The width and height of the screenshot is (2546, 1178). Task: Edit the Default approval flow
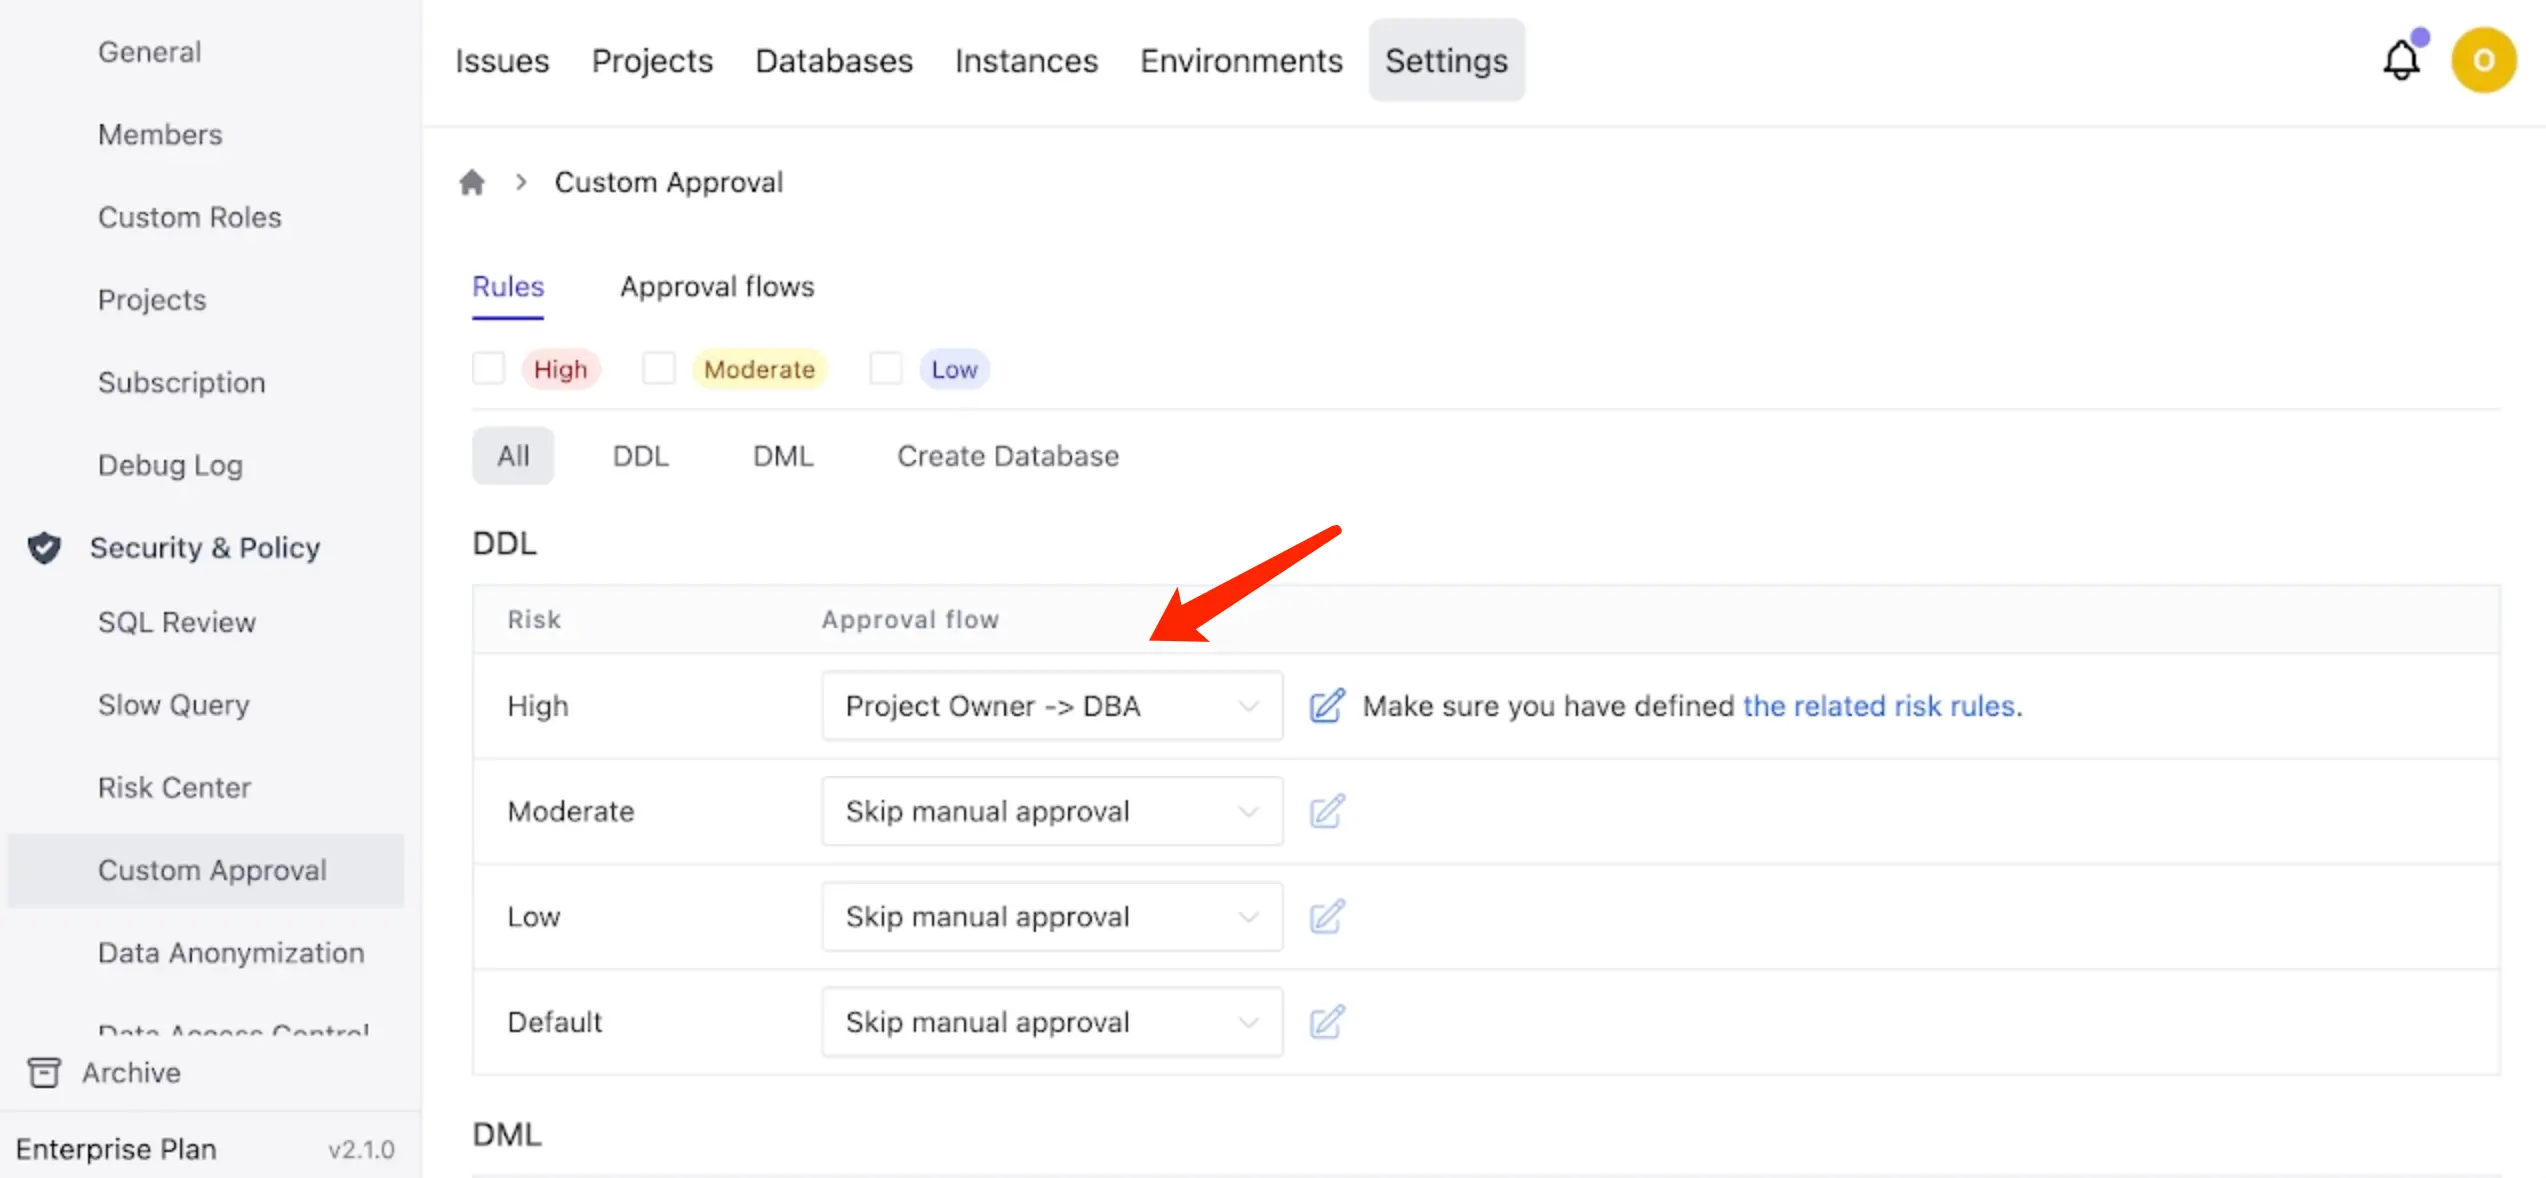click(1326, 1021)
